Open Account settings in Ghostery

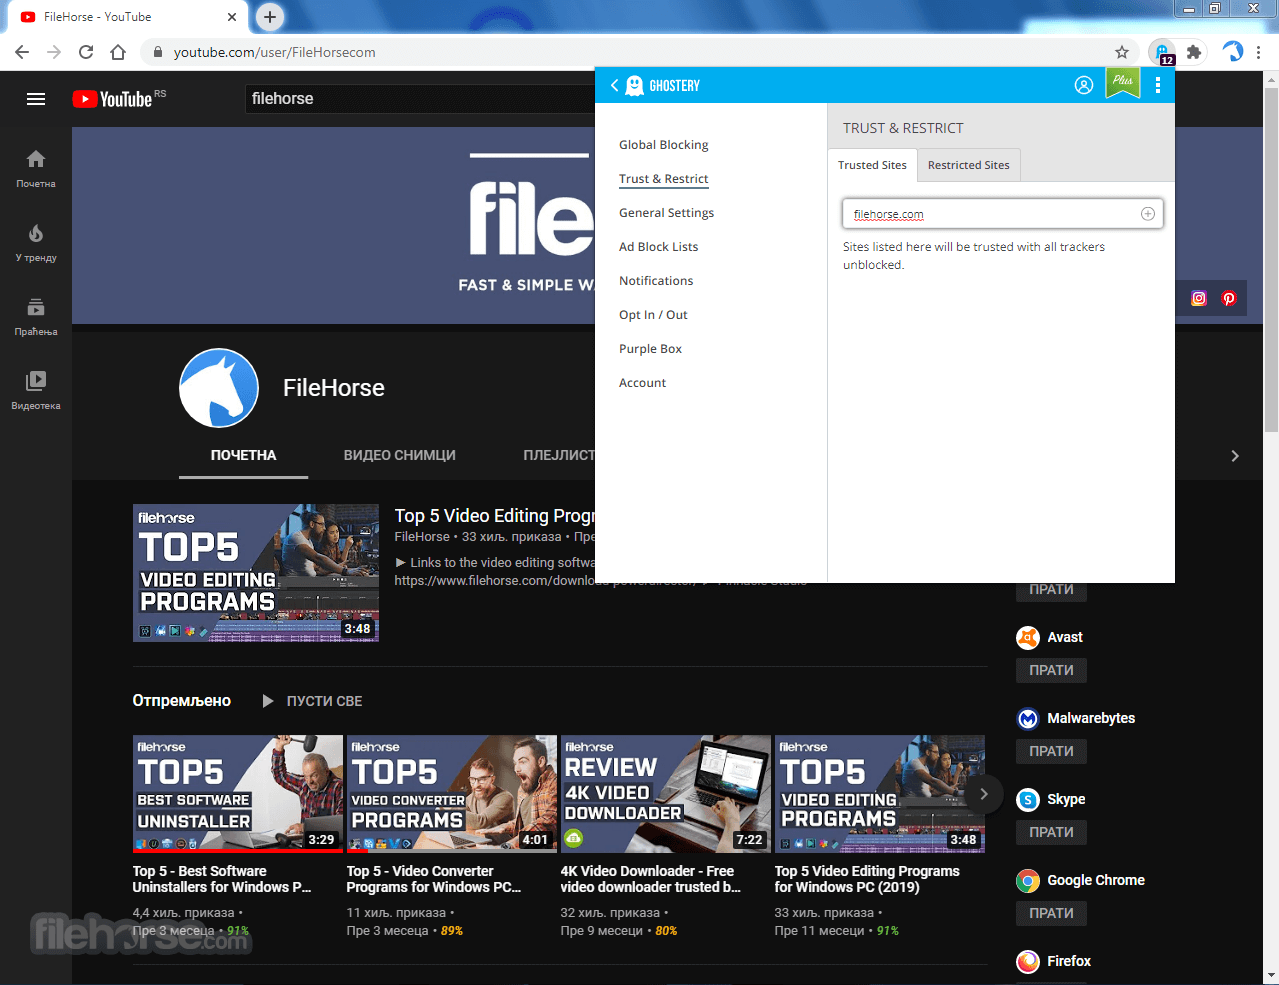(x=642, y=383)
